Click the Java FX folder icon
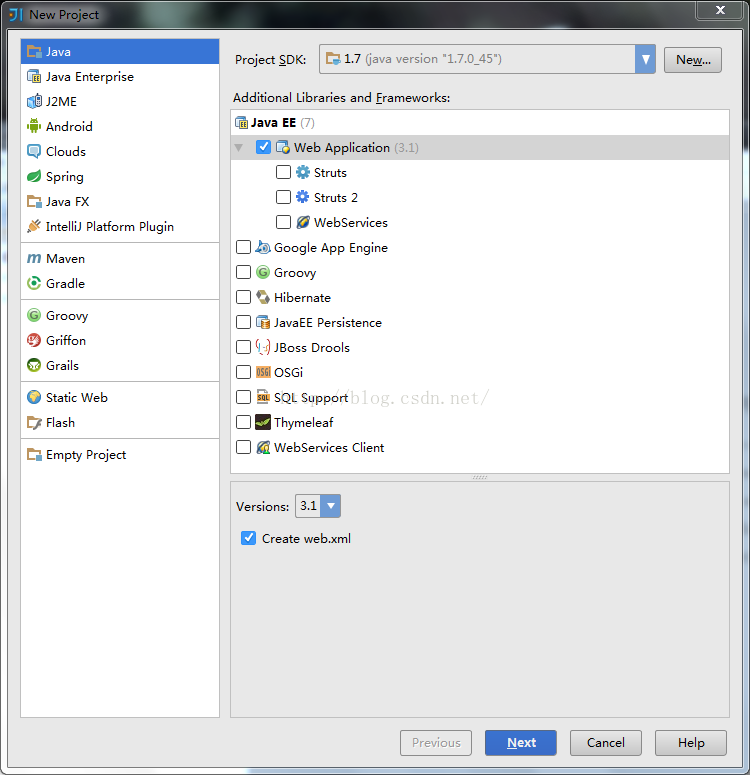750x775 pixels. click(x=34, y=202)
